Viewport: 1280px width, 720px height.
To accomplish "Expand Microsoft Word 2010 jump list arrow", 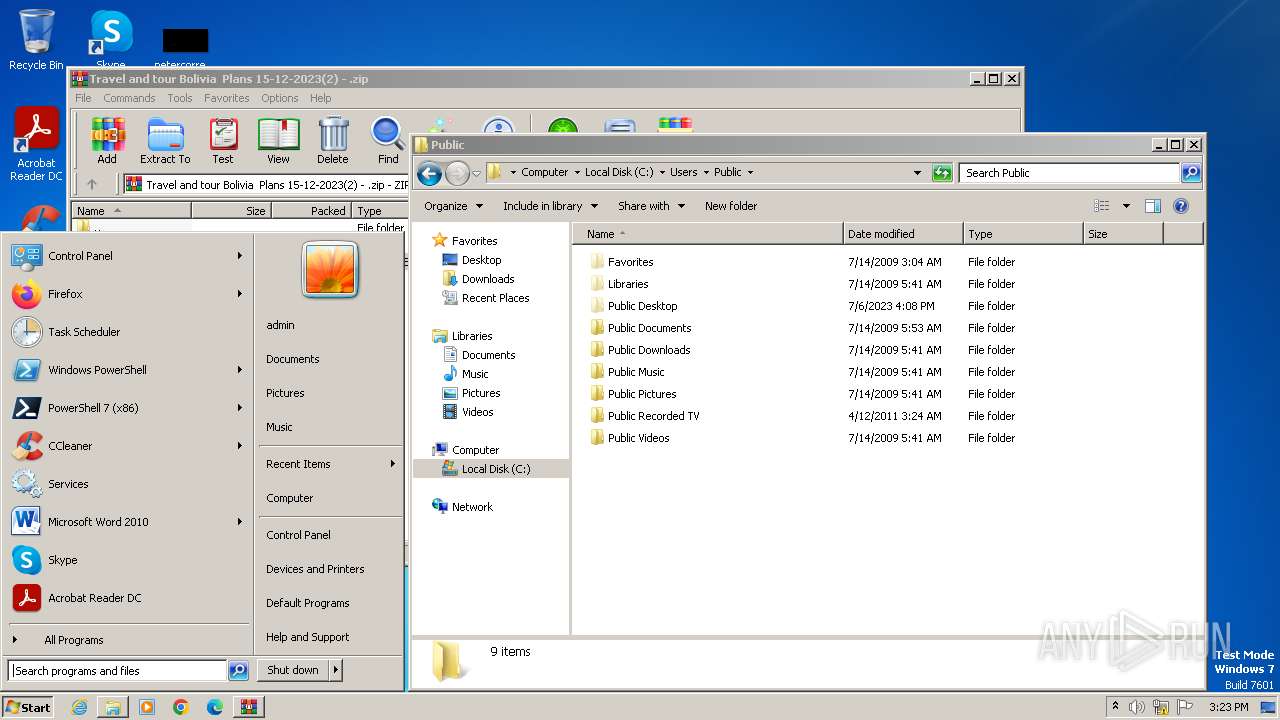I will click(240, 522).
